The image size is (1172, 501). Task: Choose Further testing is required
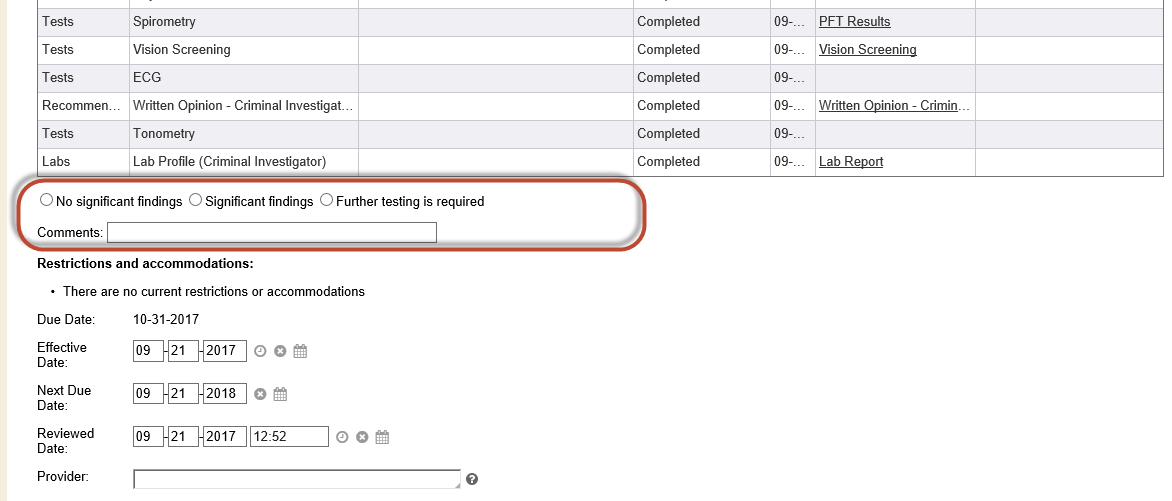click(326, 200)
